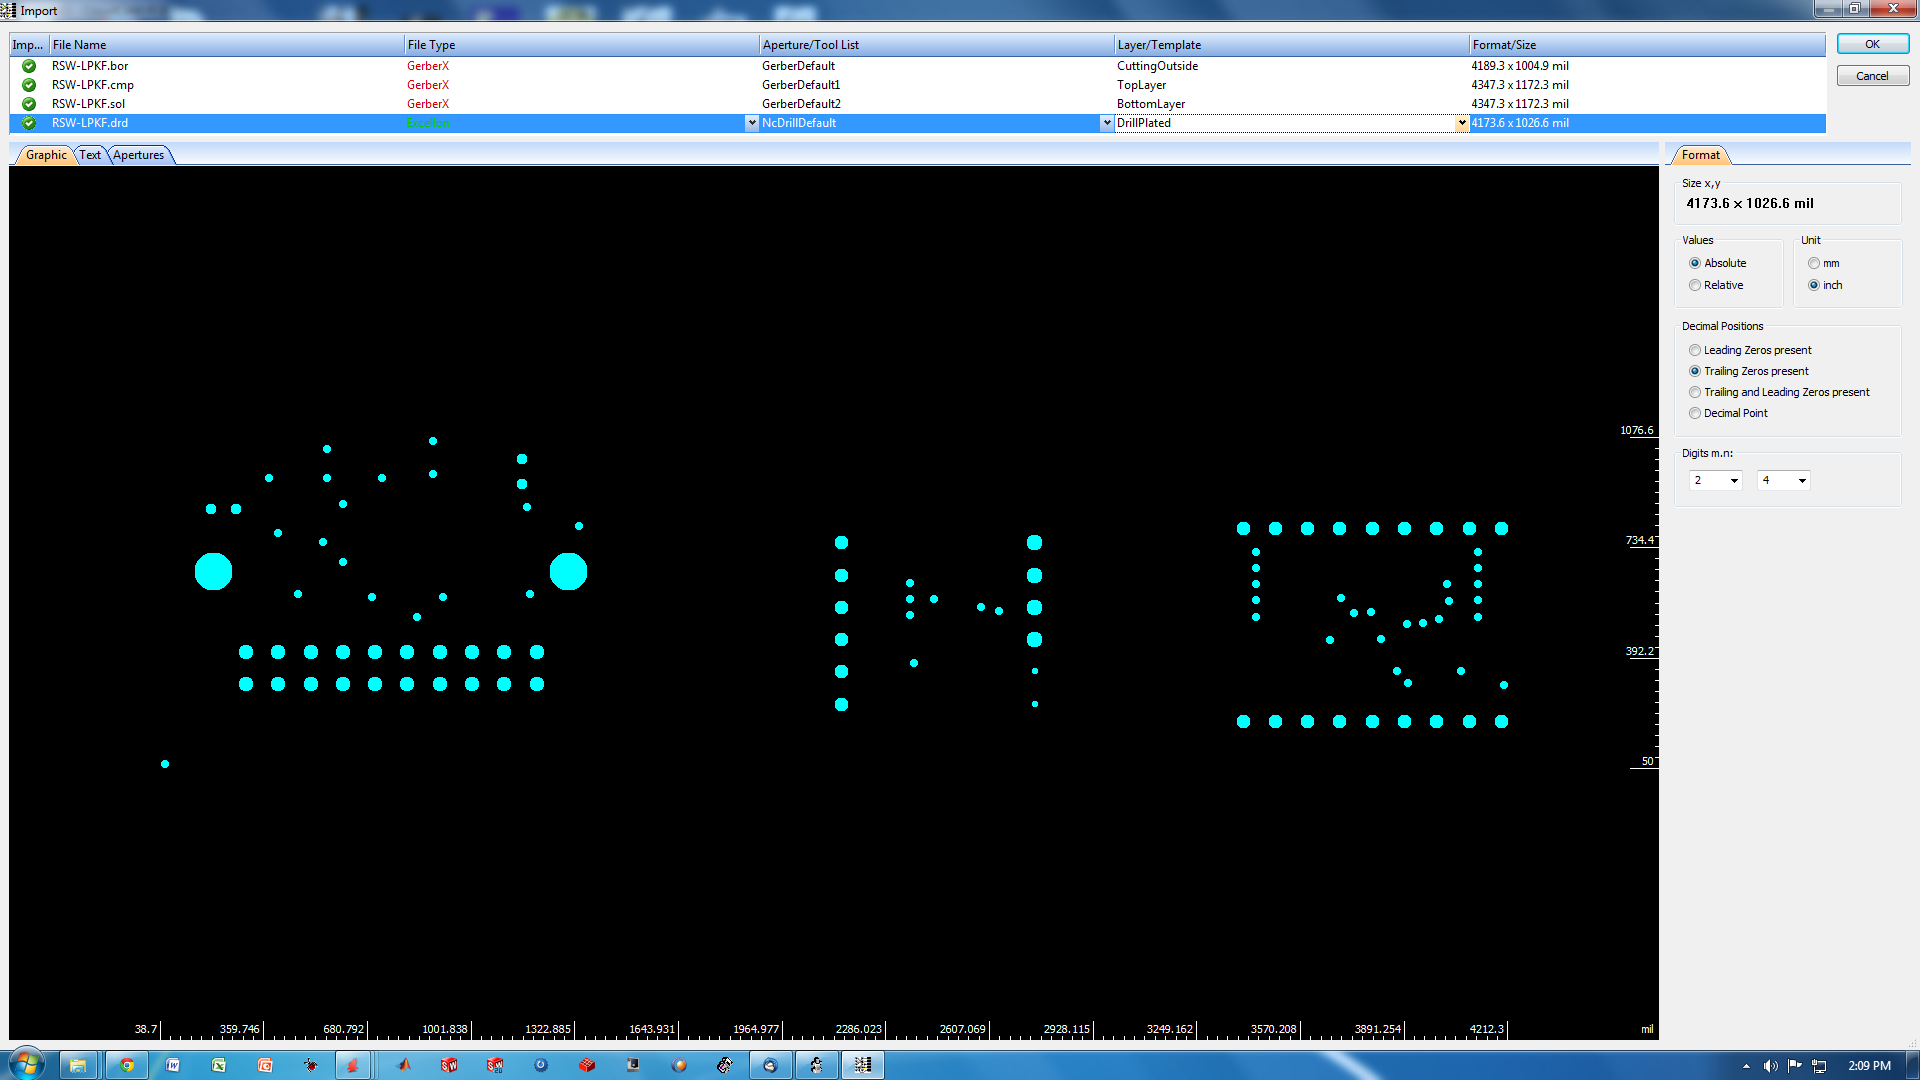Image resolution: width=1920 pixels, height=1080 pixels.
Task: Click green check icon for RSW-LPKF.sol
Action: [29, 104]
